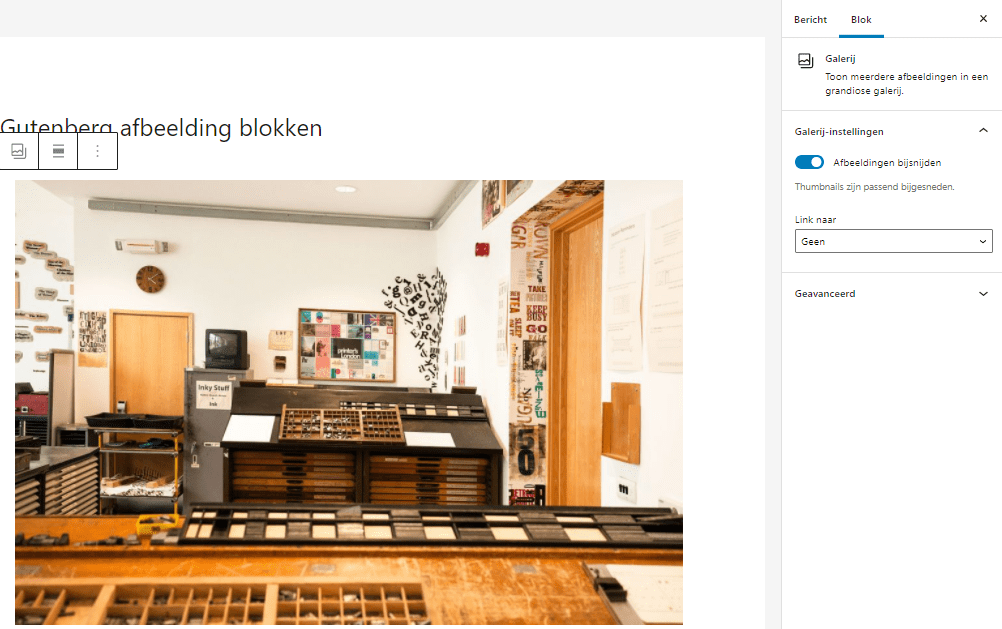This screenshot has height=629, width=1002.
Task: Open the alignment options in block toolbar
Action: point(58,151)
